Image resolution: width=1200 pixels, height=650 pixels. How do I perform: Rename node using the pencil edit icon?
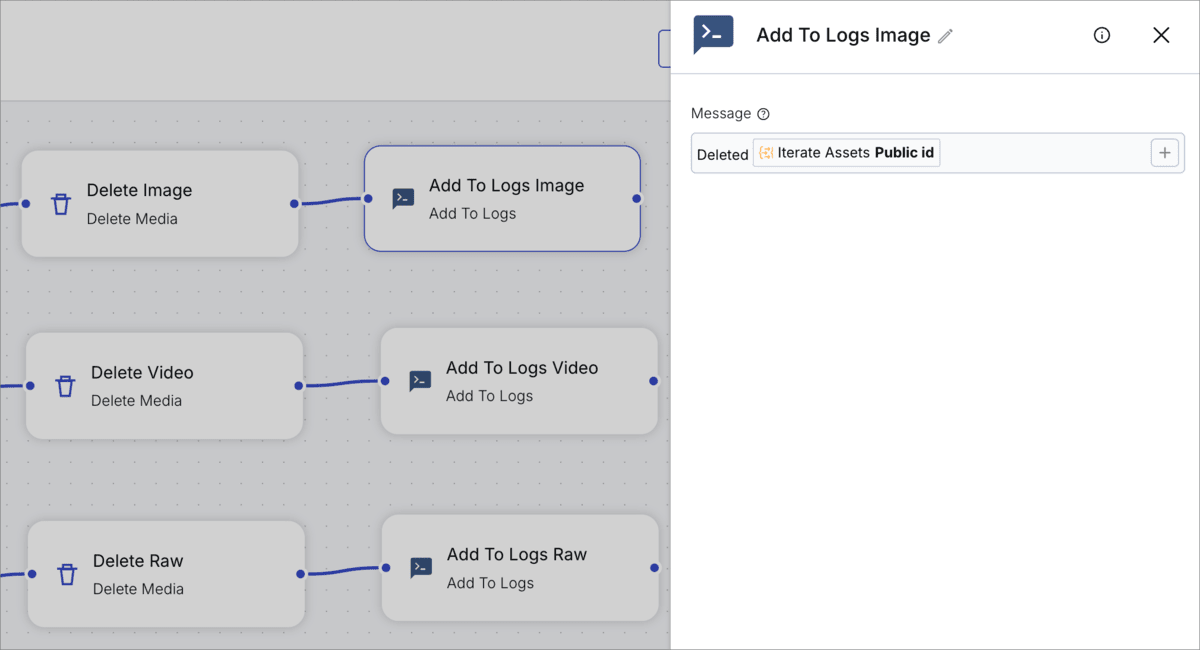pyautogui.click(x=945, y=35)
